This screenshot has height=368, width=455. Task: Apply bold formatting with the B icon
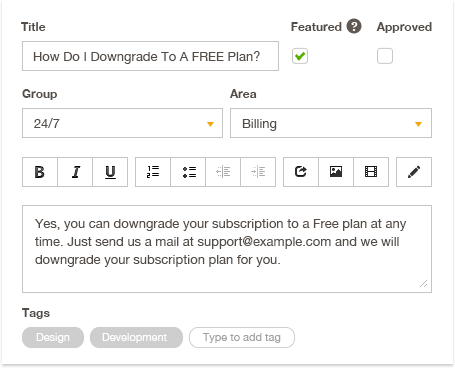(x=40, y=172)
